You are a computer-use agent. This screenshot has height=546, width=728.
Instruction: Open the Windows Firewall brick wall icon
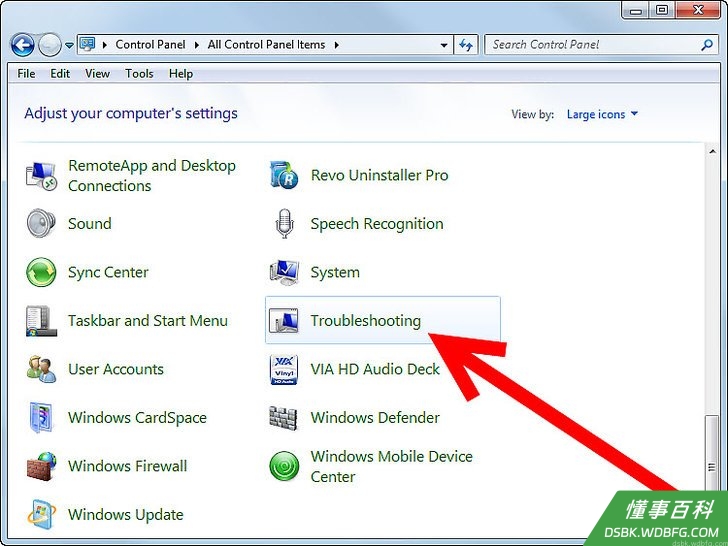(41, 466)
